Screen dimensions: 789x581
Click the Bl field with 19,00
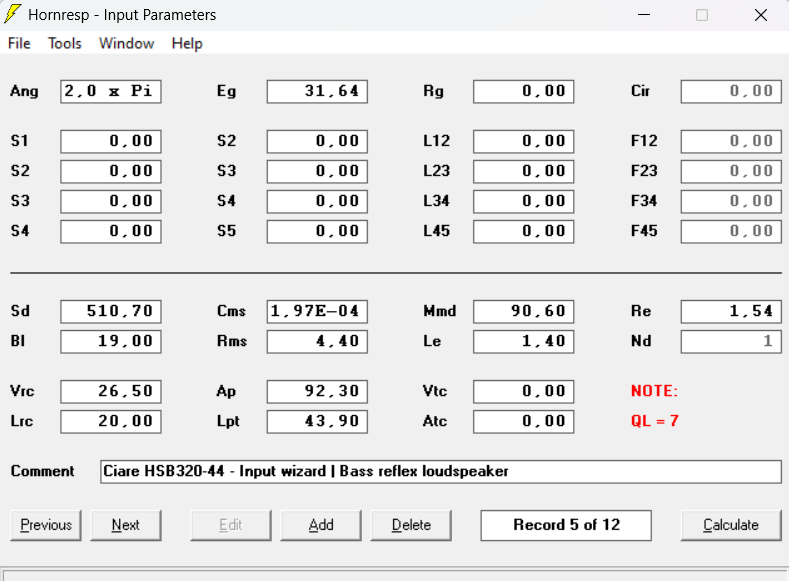coord(111,342)
